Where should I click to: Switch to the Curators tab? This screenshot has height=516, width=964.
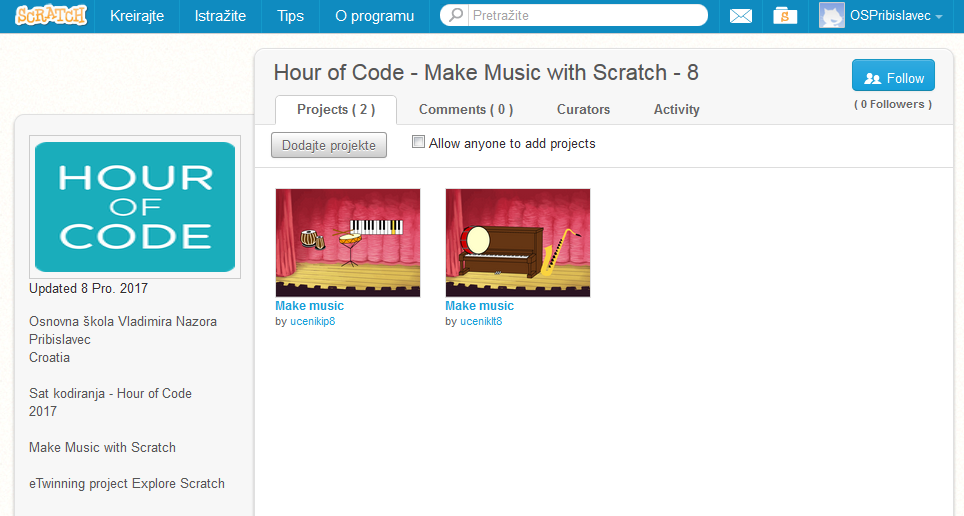point(583,109)
